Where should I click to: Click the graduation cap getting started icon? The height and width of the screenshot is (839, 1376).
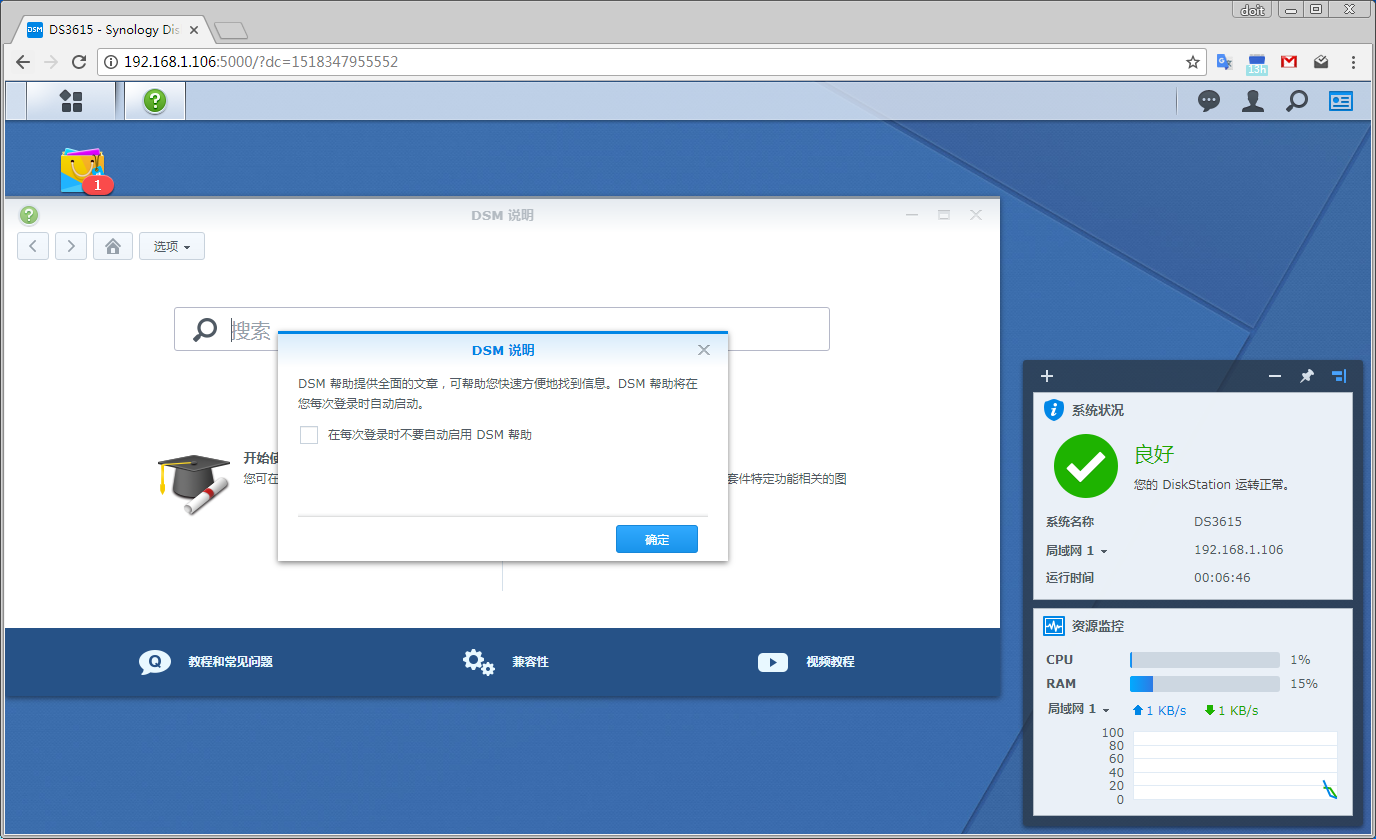tap(194, 483)
